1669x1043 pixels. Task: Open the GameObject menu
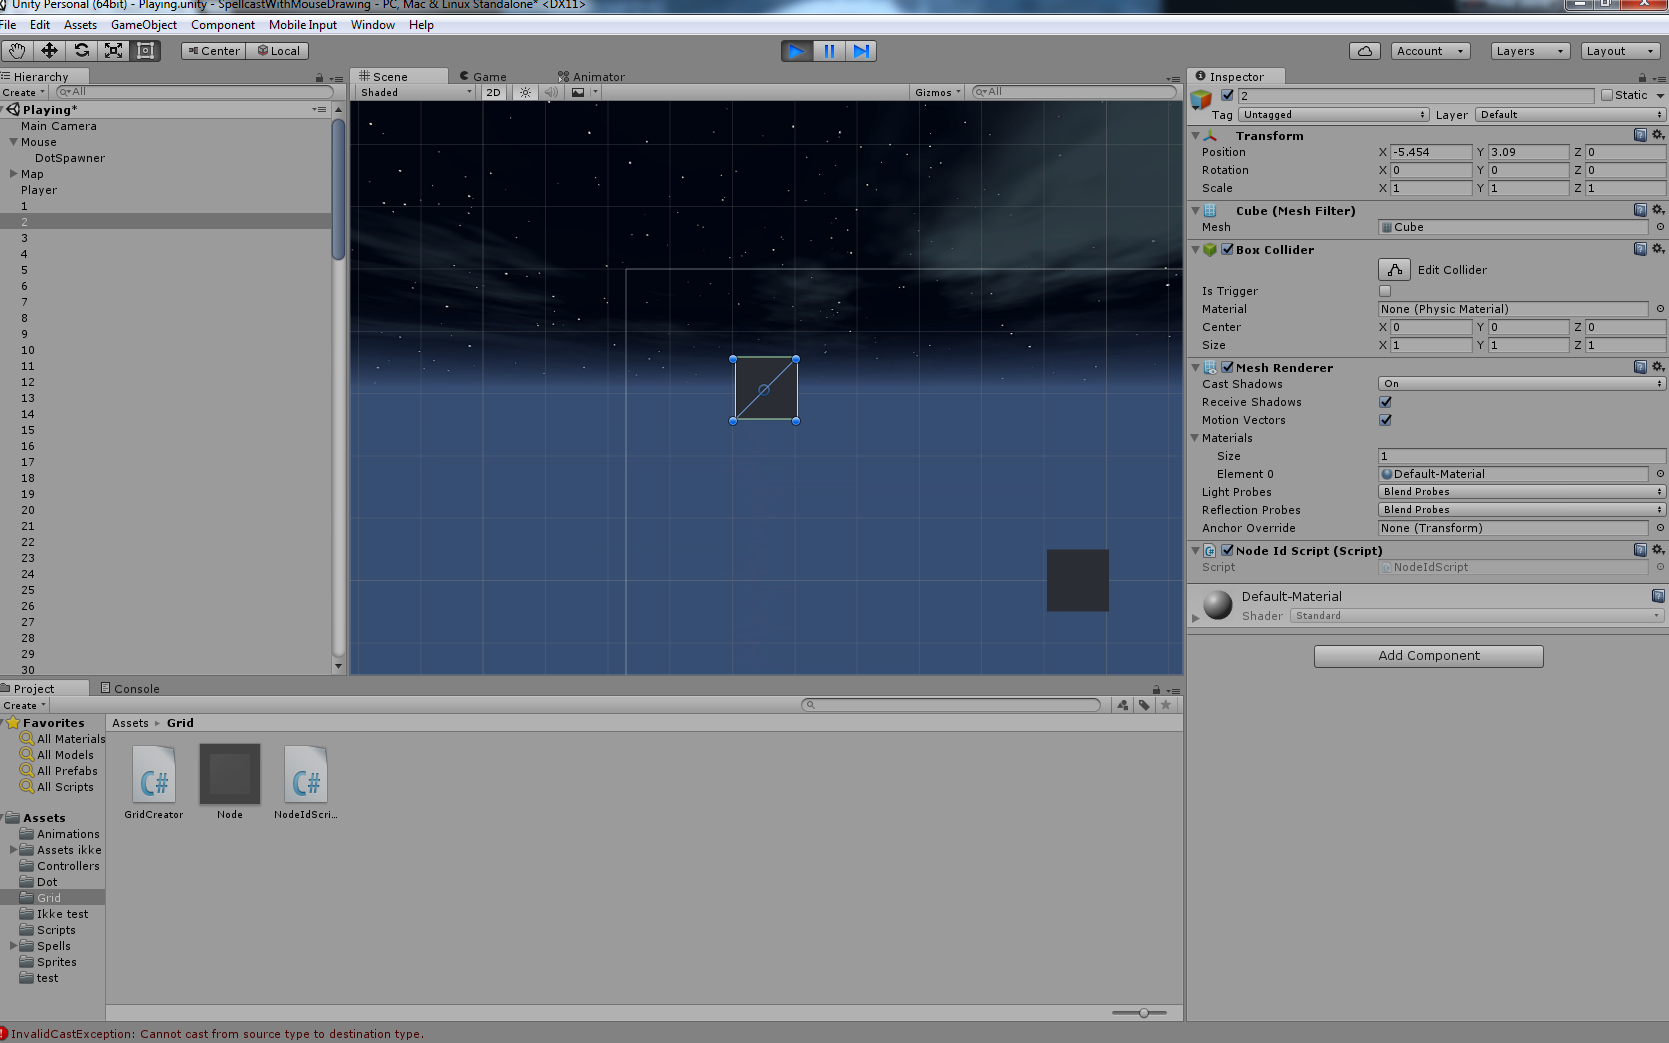[x=143, y=24]
